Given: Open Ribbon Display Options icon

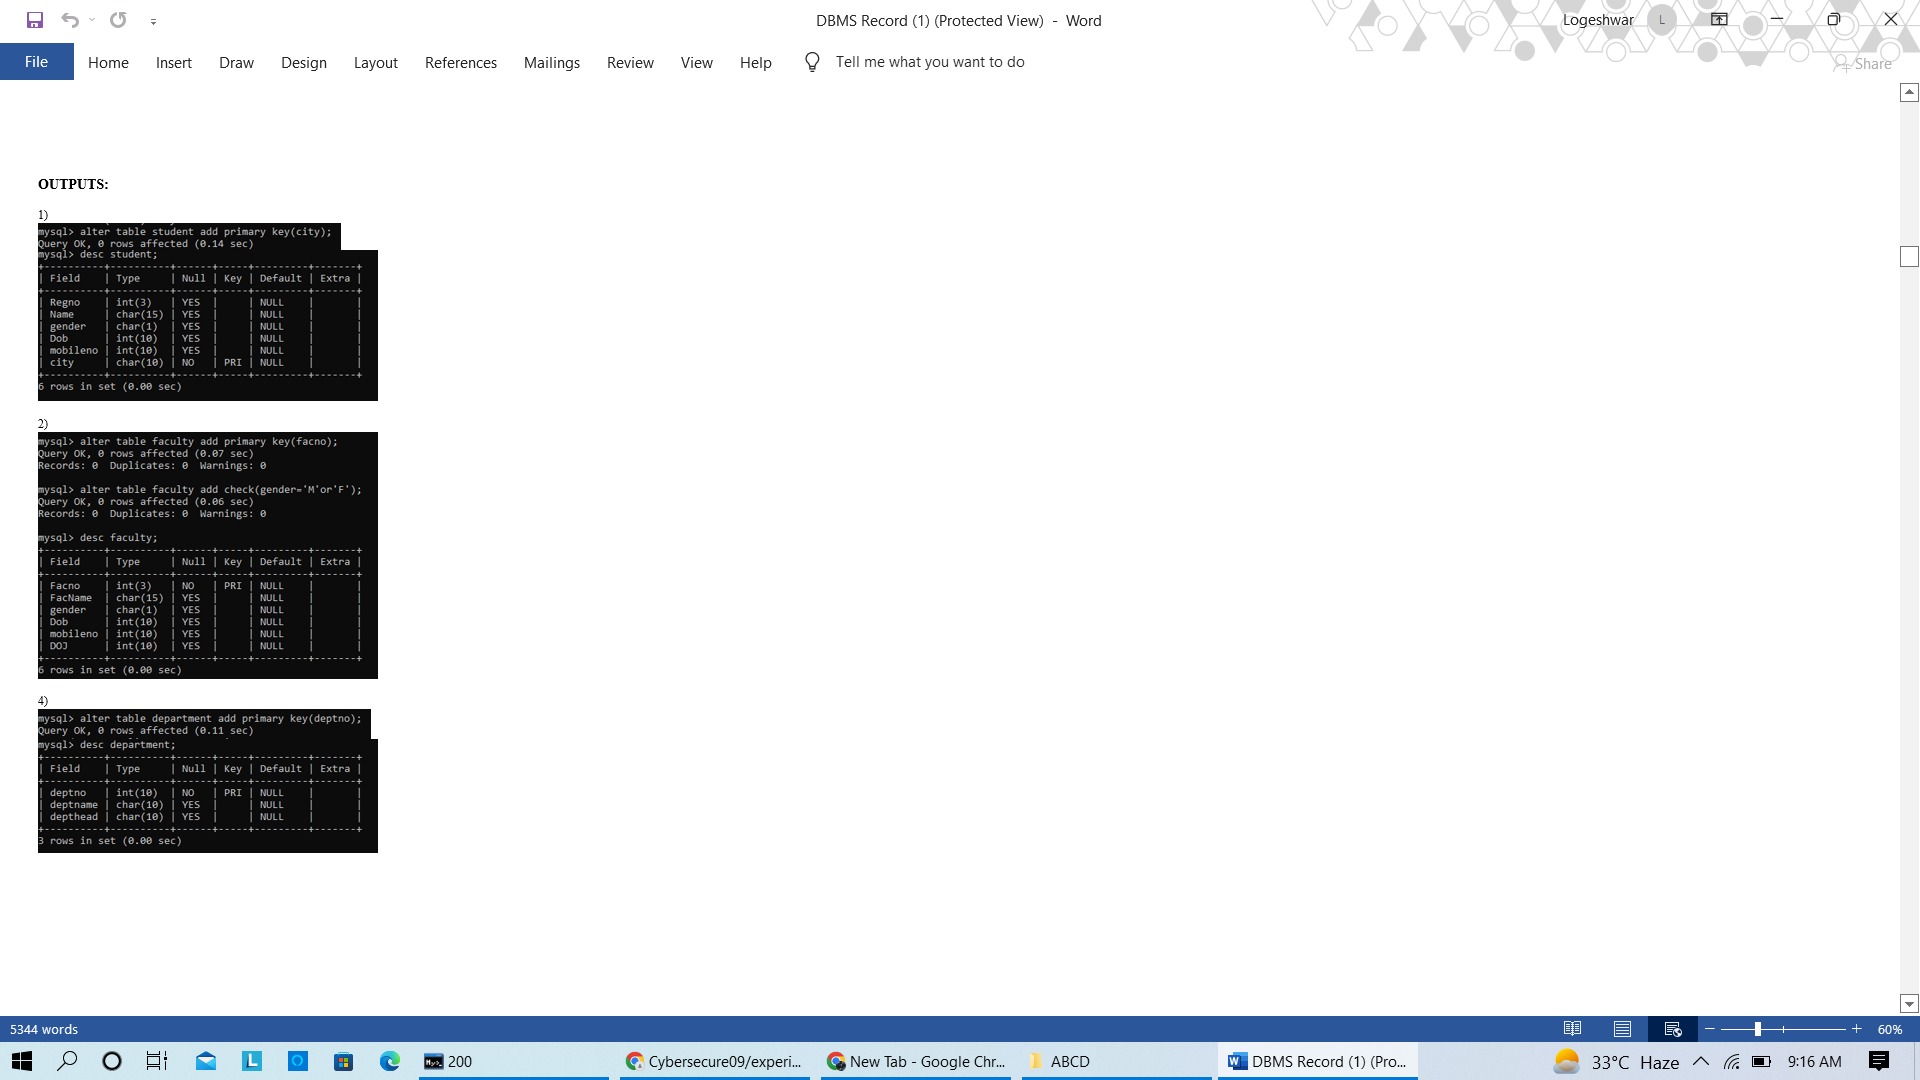Looking at the screenshot, I should tap(1719, 20).
